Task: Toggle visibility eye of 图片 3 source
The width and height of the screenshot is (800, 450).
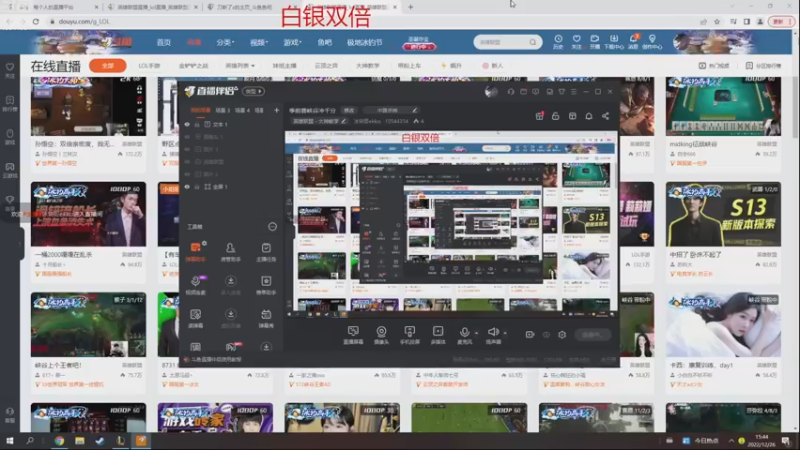Action: [x=187, y=149]
